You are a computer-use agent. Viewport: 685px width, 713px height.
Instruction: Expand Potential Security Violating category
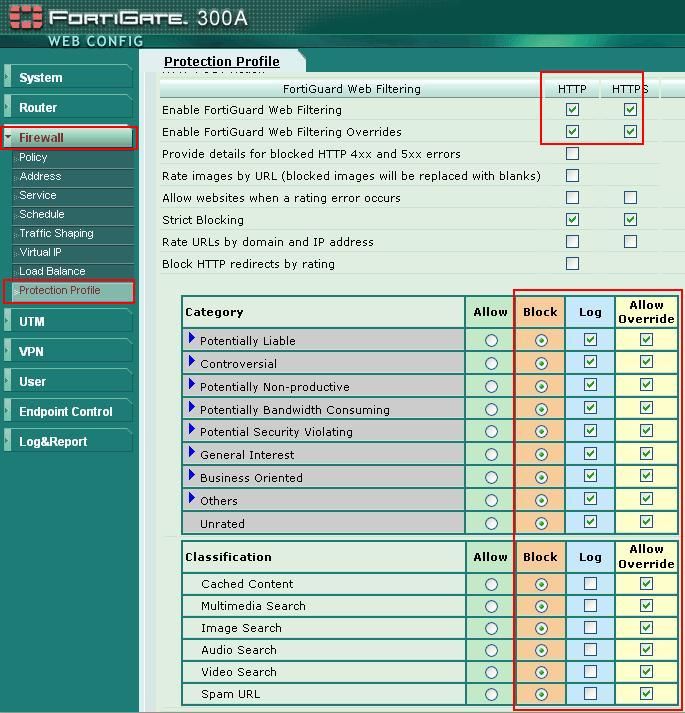[191, 429]
